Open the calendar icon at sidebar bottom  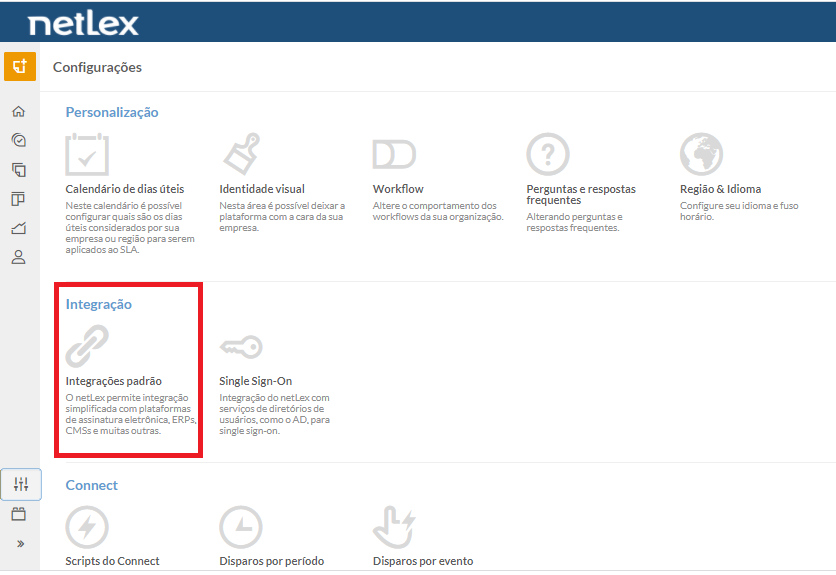click(x=19, y=514)
